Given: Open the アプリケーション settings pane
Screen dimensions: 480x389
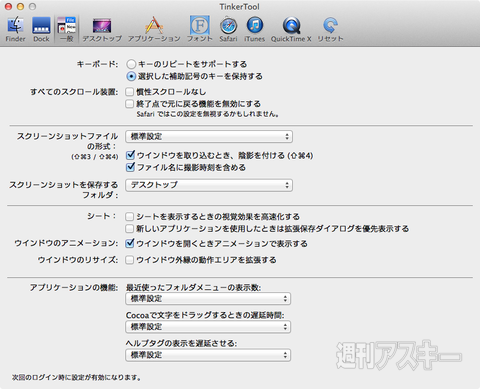Looking at the screenshot, I should (x=154, y=29).
